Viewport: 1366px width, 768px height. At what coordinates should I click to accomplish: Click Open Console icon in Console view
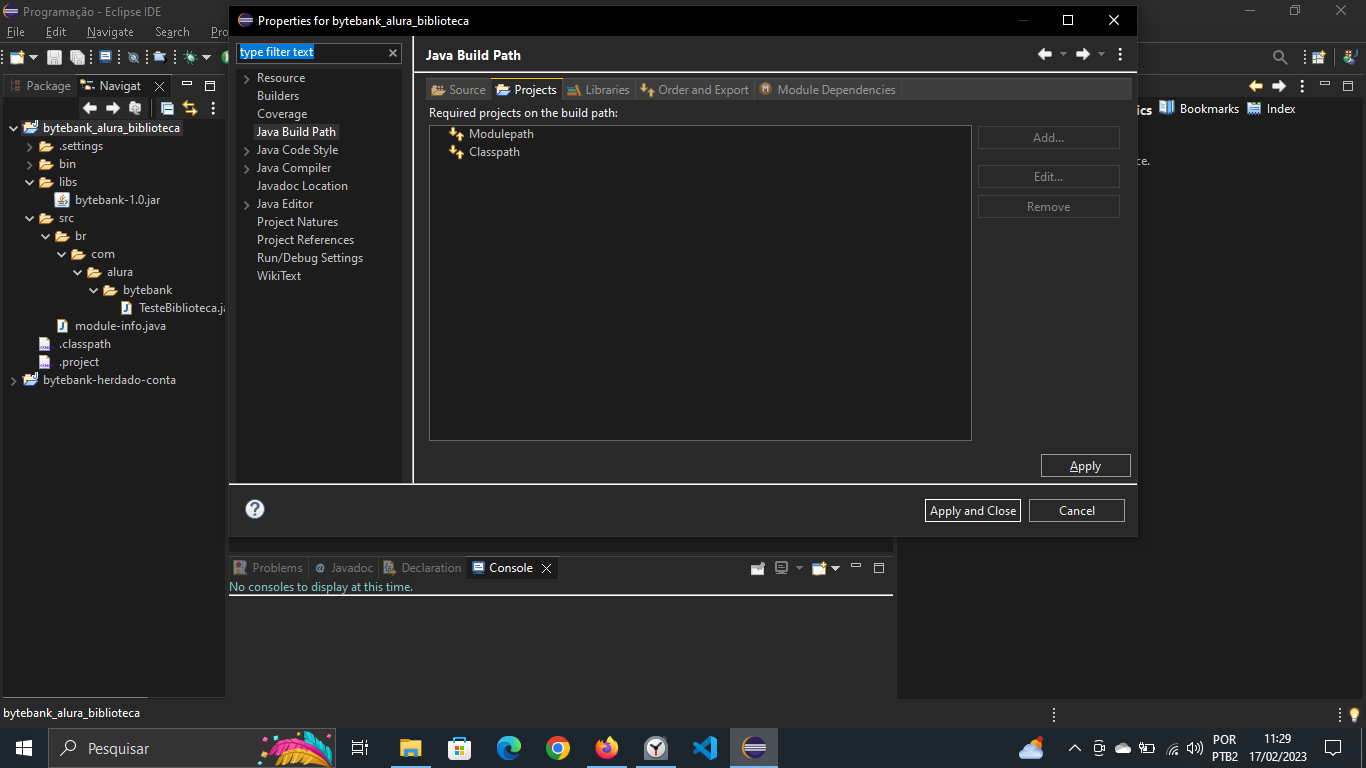pyautogui.click(x=820, y=568)
